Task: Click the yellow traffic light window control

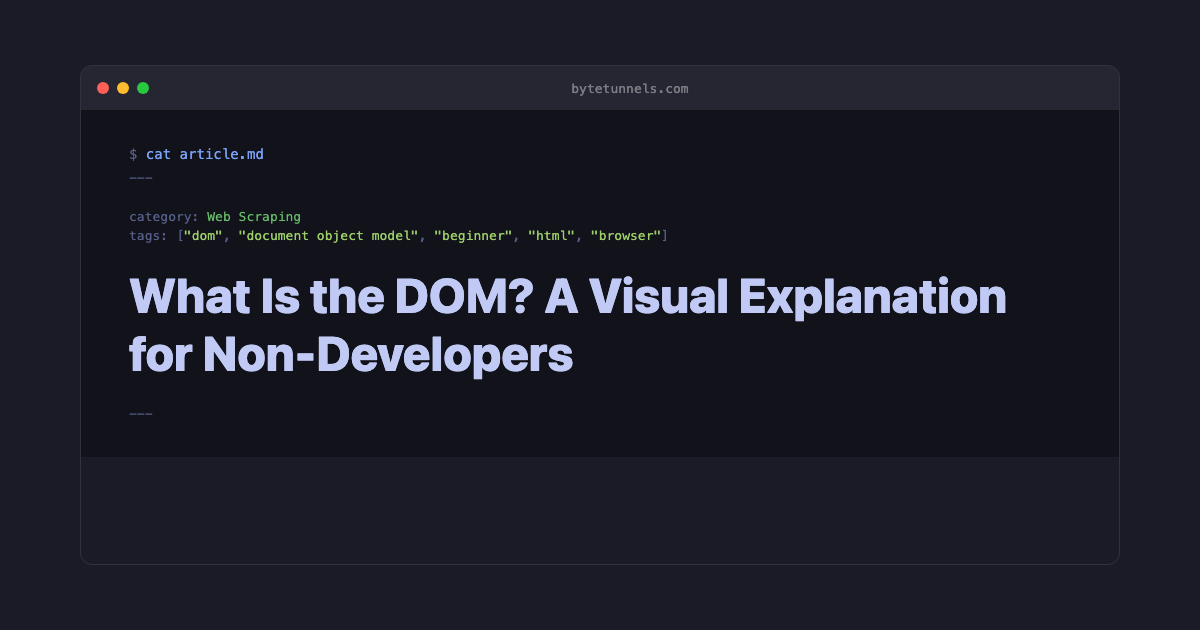Action: coord(123,87)
